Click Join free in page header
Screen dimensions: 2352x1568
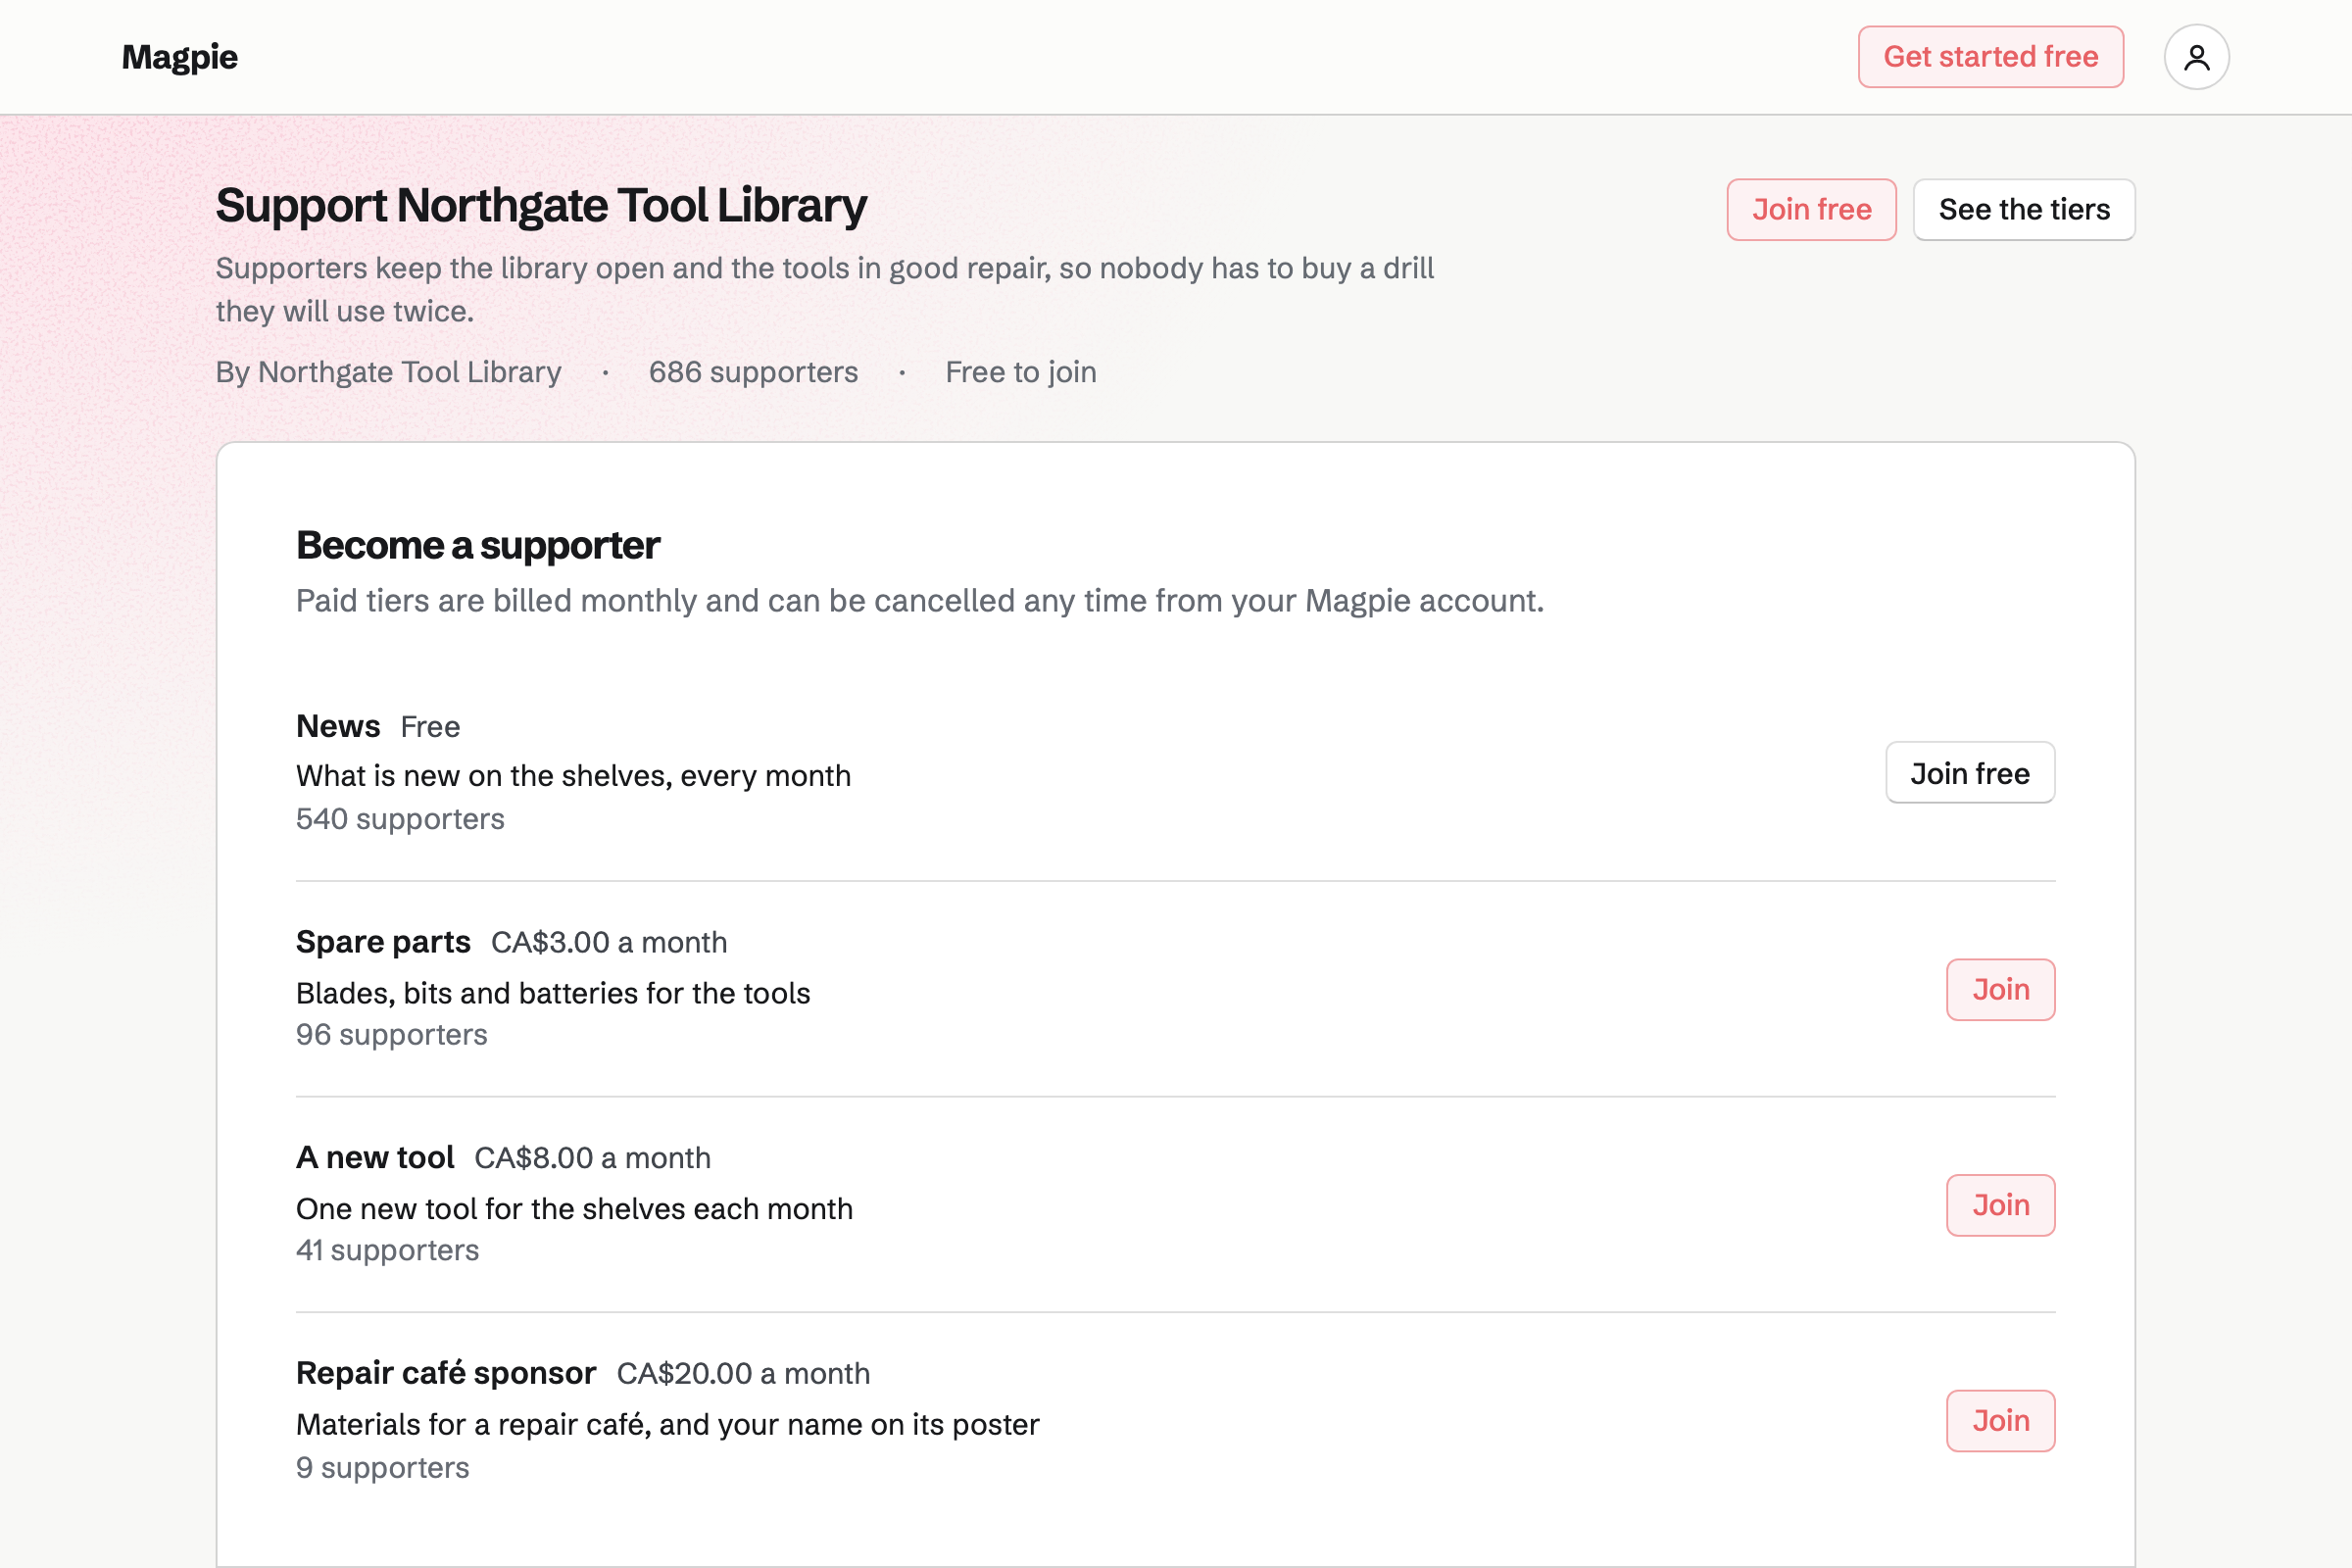point(1811,210)
